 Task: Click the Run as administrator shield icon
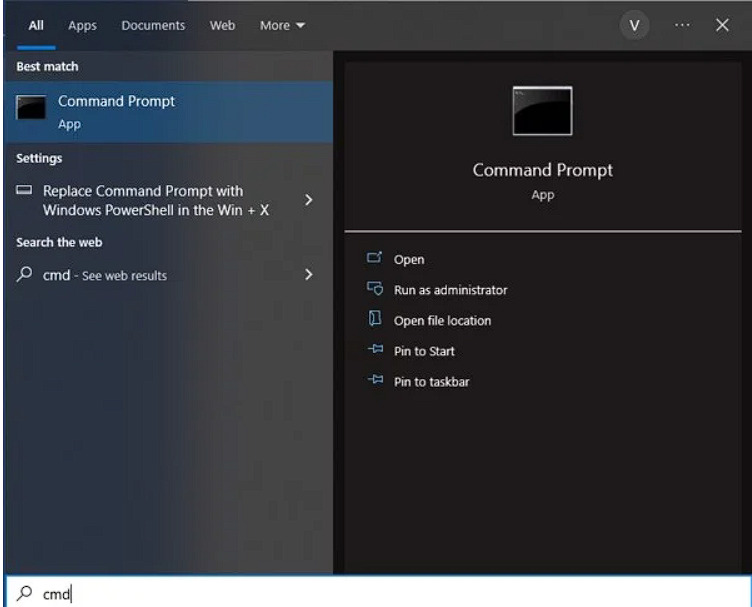click(375, 290)
